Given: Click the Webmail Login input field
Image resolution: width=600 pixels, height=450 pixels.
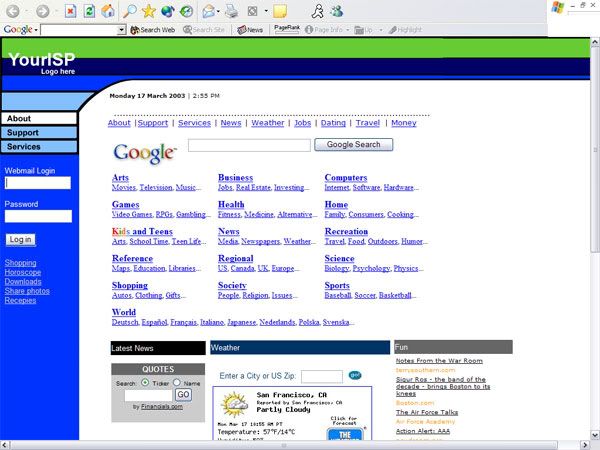Looking at the screenshot, I should coord(38,183).
